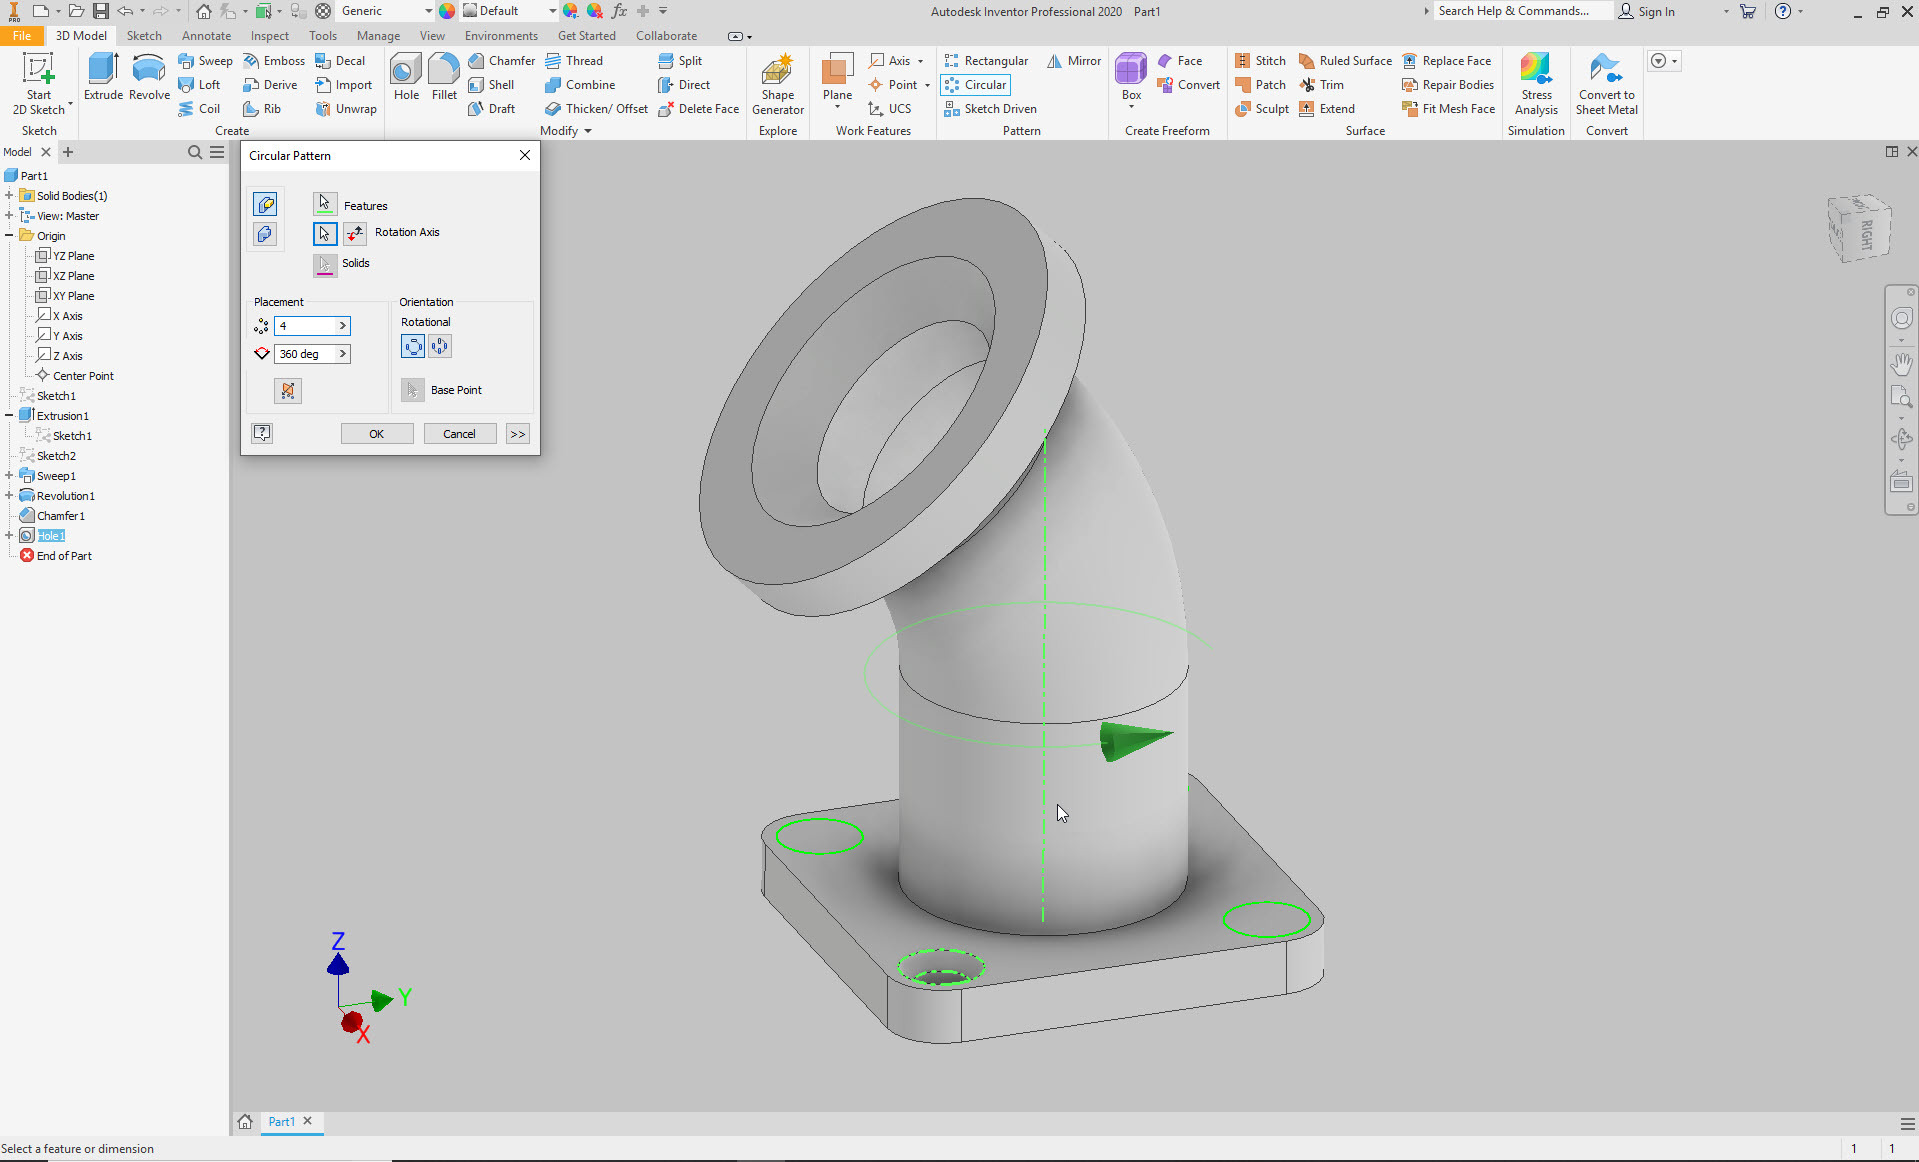
Task: Click the Search Help & Commands box
Action: coord(1524,11)
